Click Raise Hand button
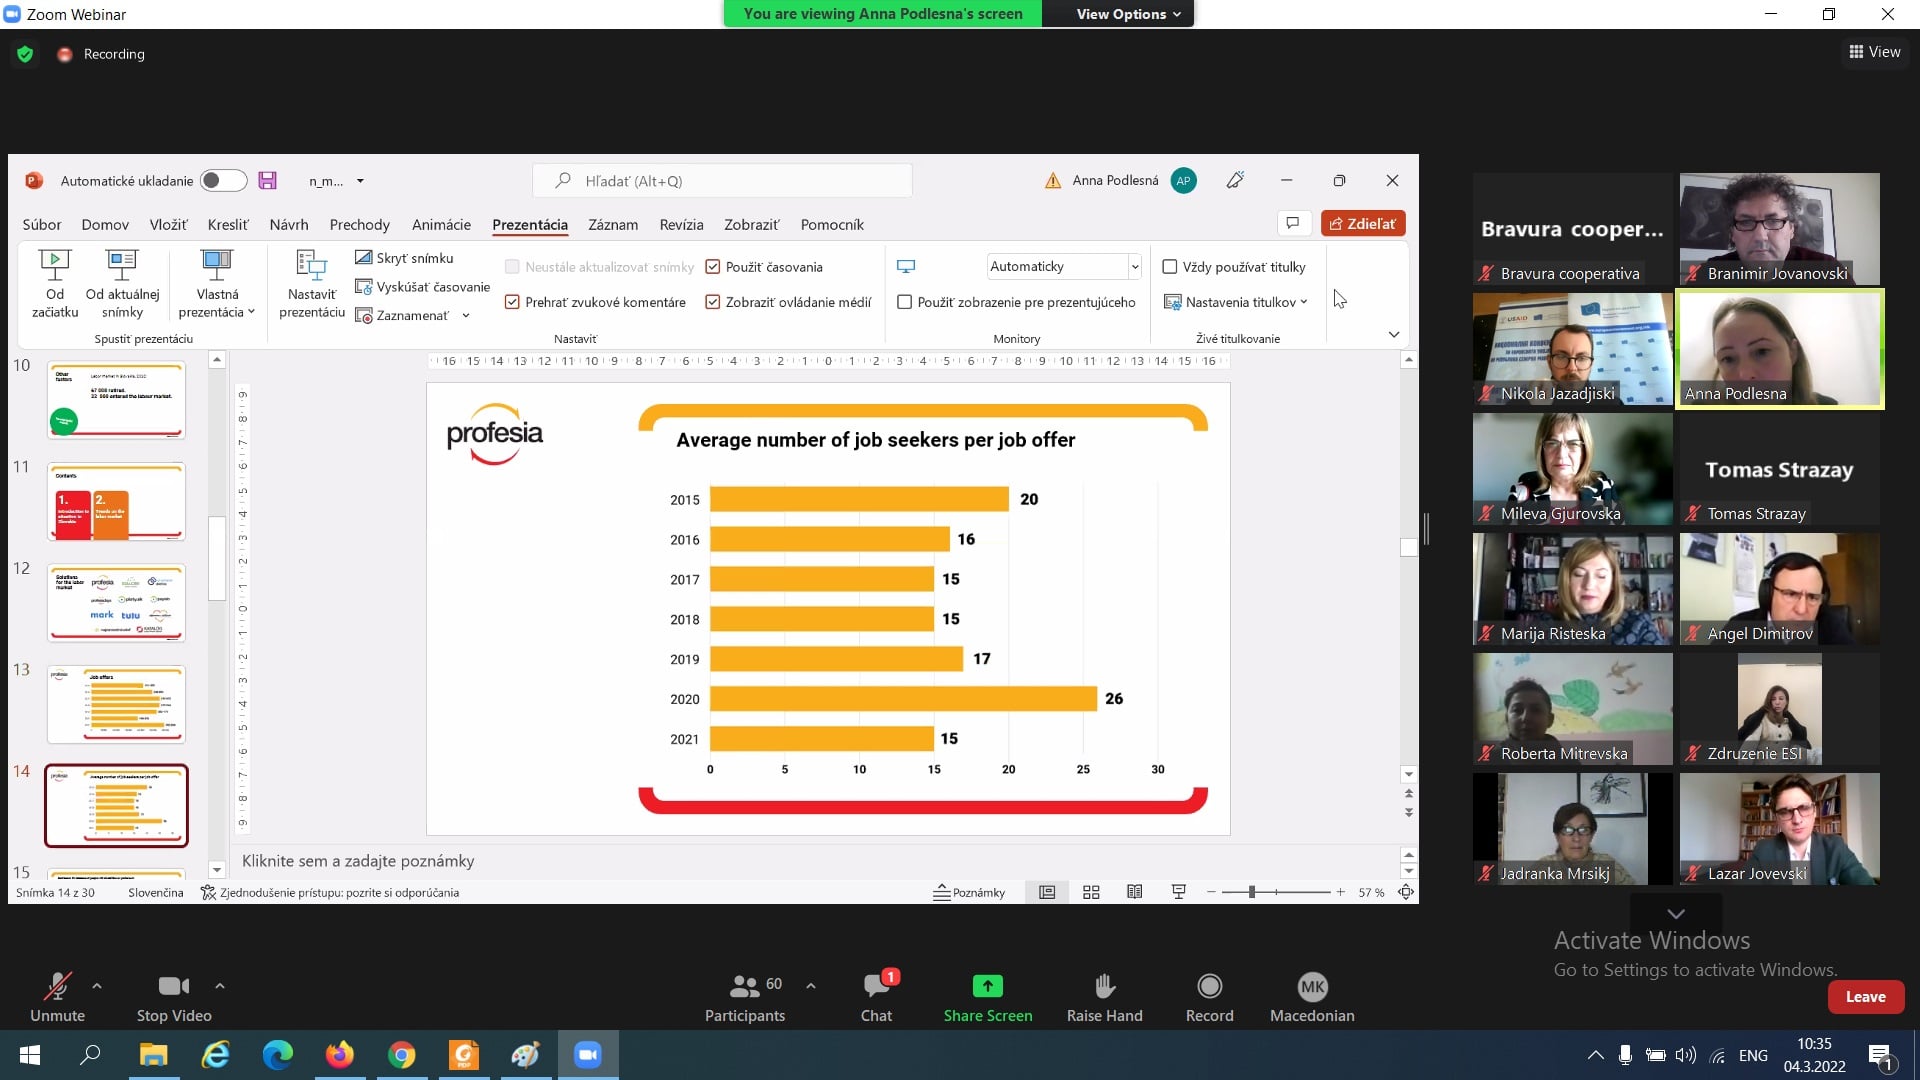 coord(1105,997)
